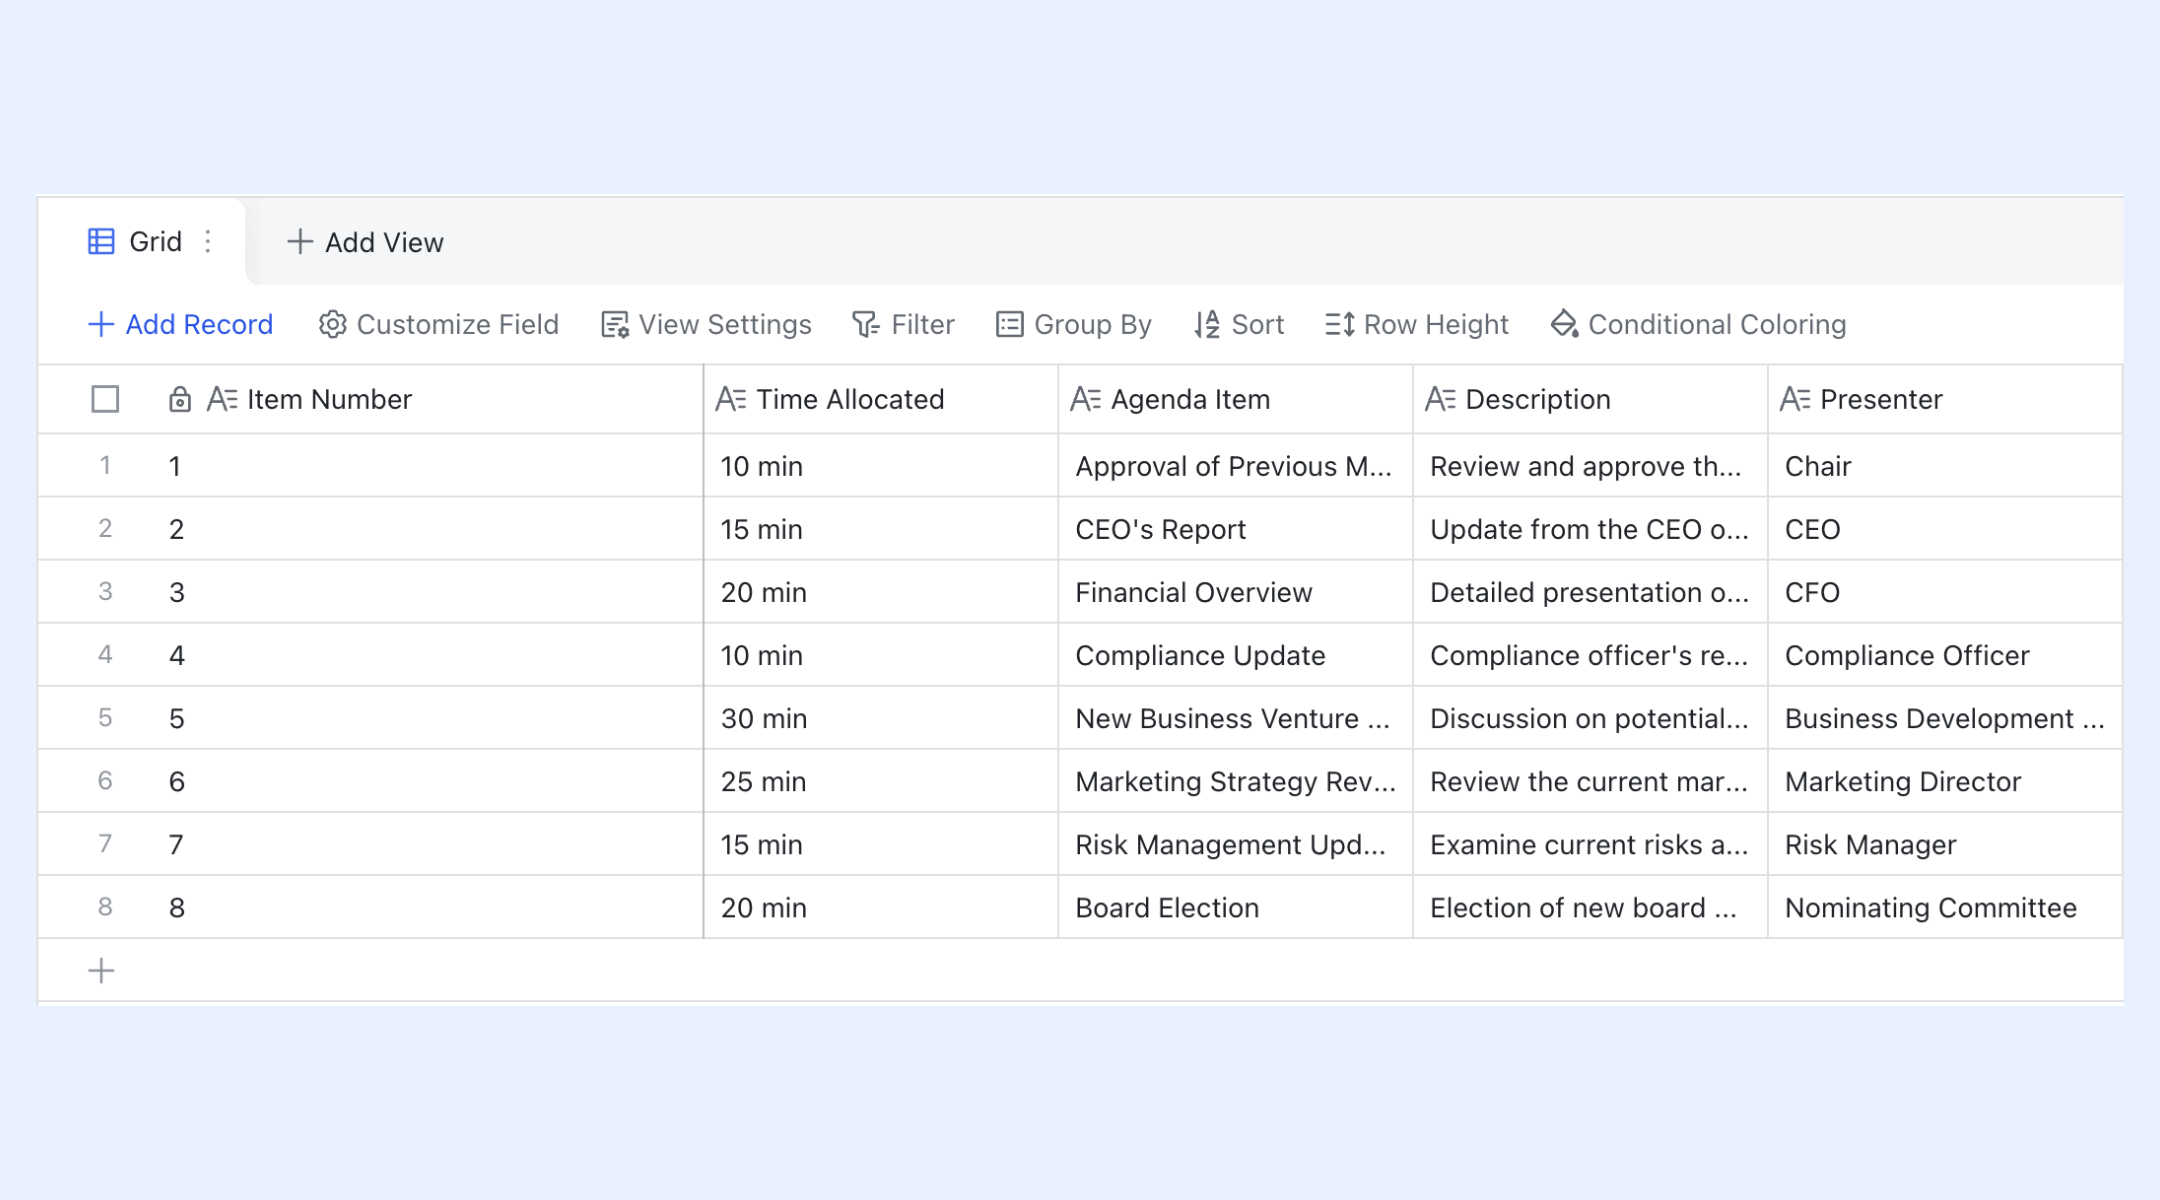
Task: Click the Row Height icon
Action: click(1340, 325)
